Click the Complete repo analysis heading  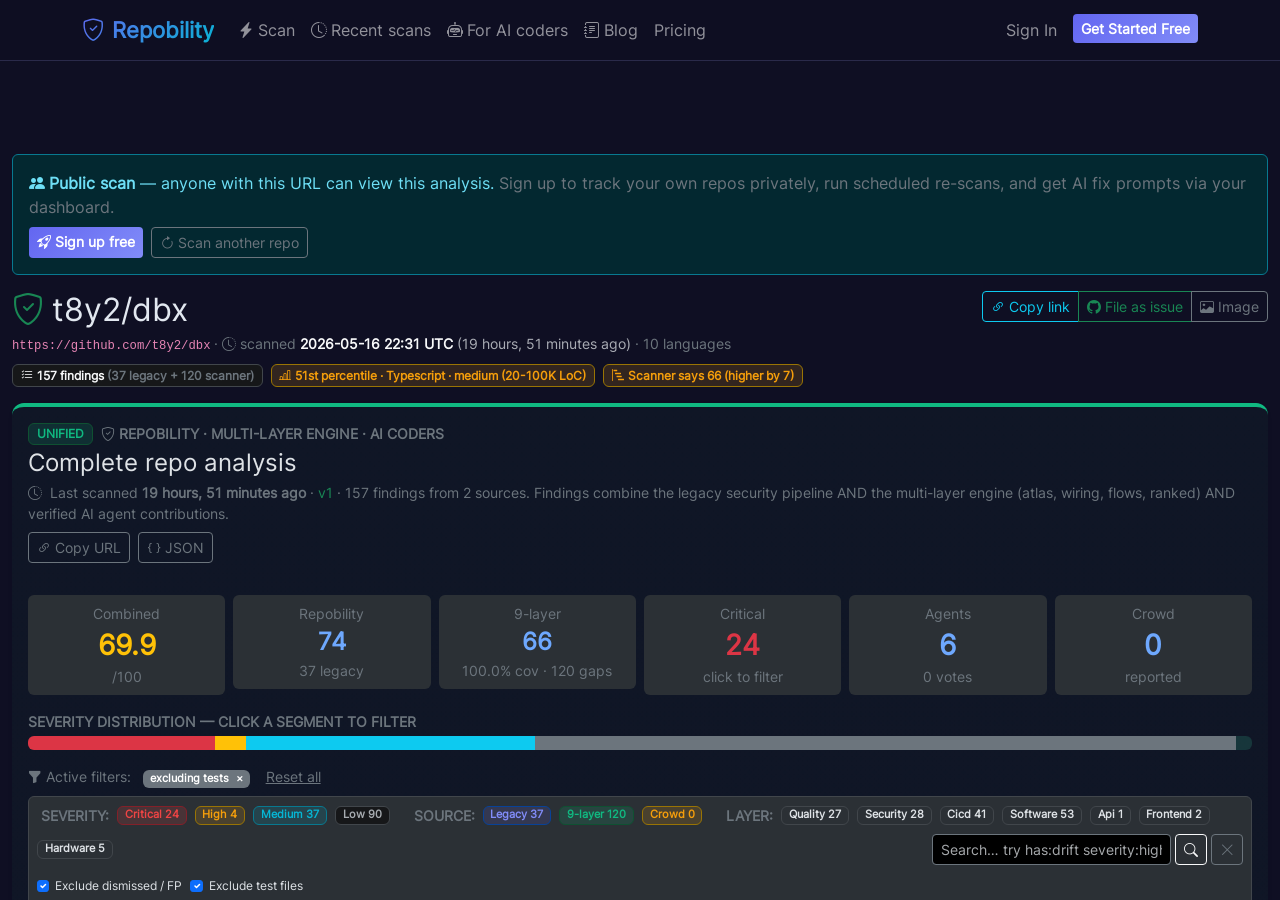coord(162,463)
